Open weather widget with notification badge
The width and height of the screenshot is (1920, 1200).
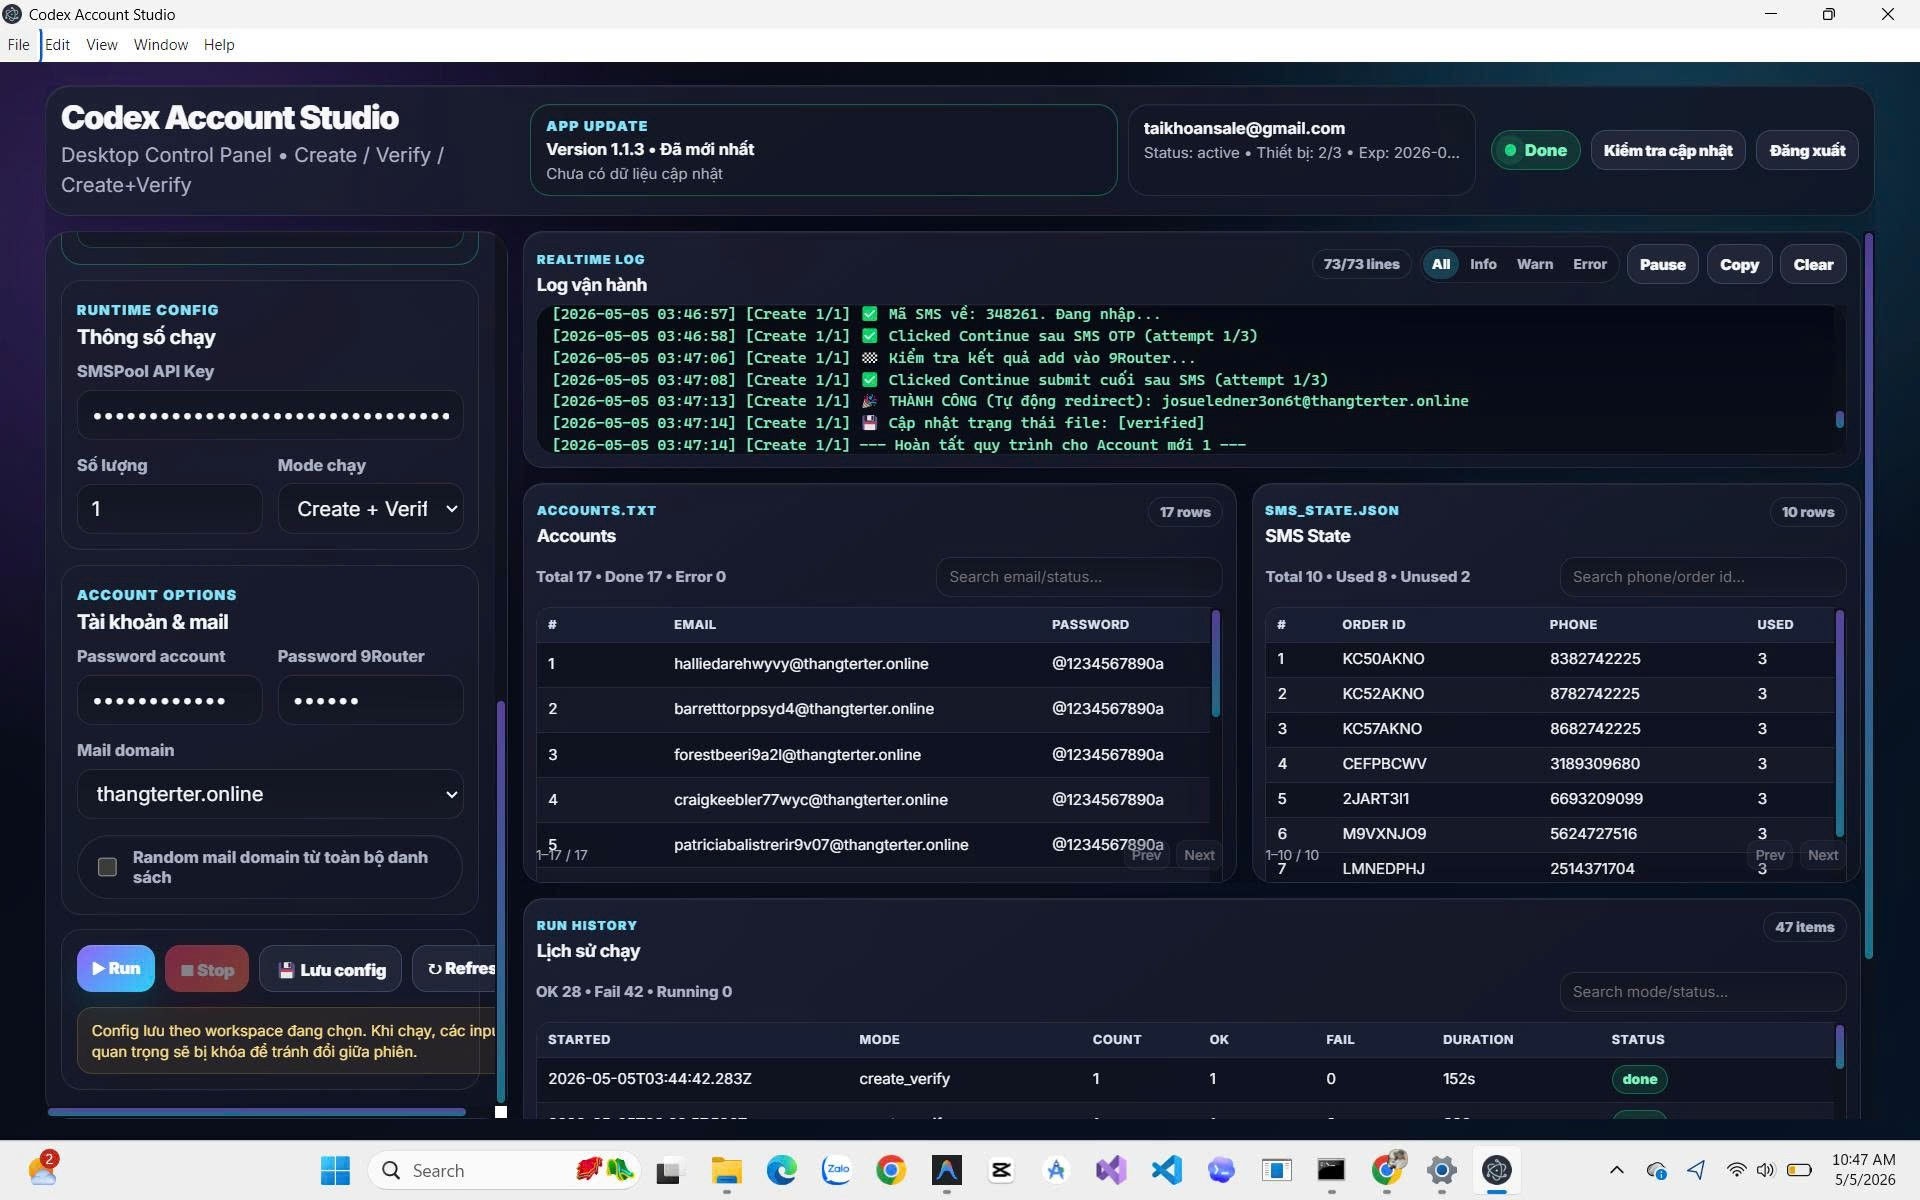pyautogui.click(x=44, y=1168)
